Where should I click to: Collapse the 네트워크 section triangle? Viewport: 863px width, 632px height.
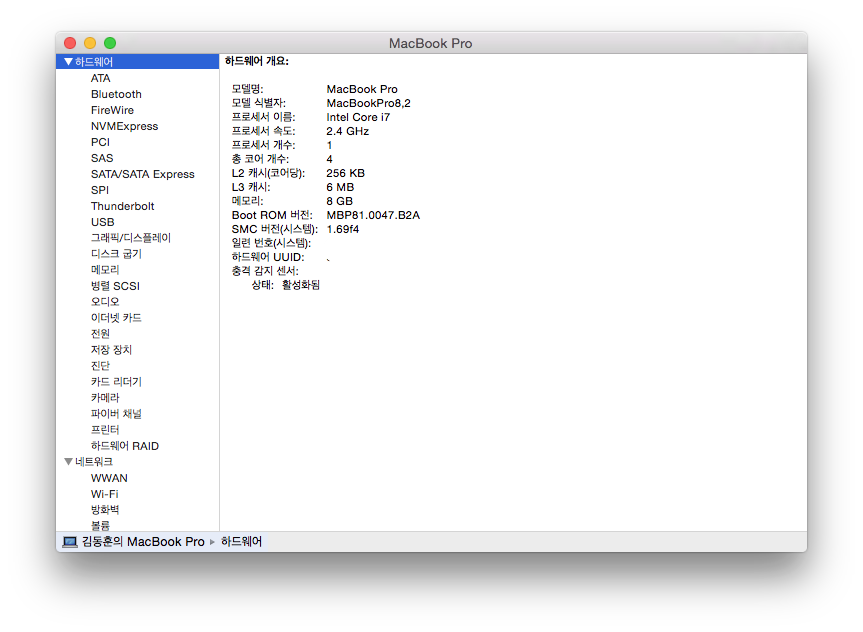(x=68, y=462)
